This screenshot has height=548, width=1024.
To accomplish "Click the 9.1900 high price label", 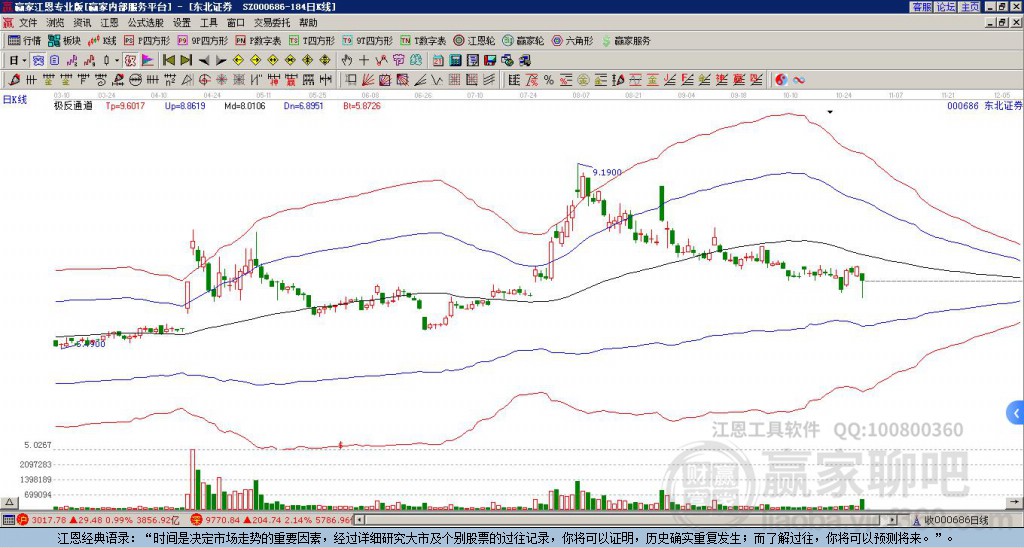I will pyautogui.click(x=607, y=172).
